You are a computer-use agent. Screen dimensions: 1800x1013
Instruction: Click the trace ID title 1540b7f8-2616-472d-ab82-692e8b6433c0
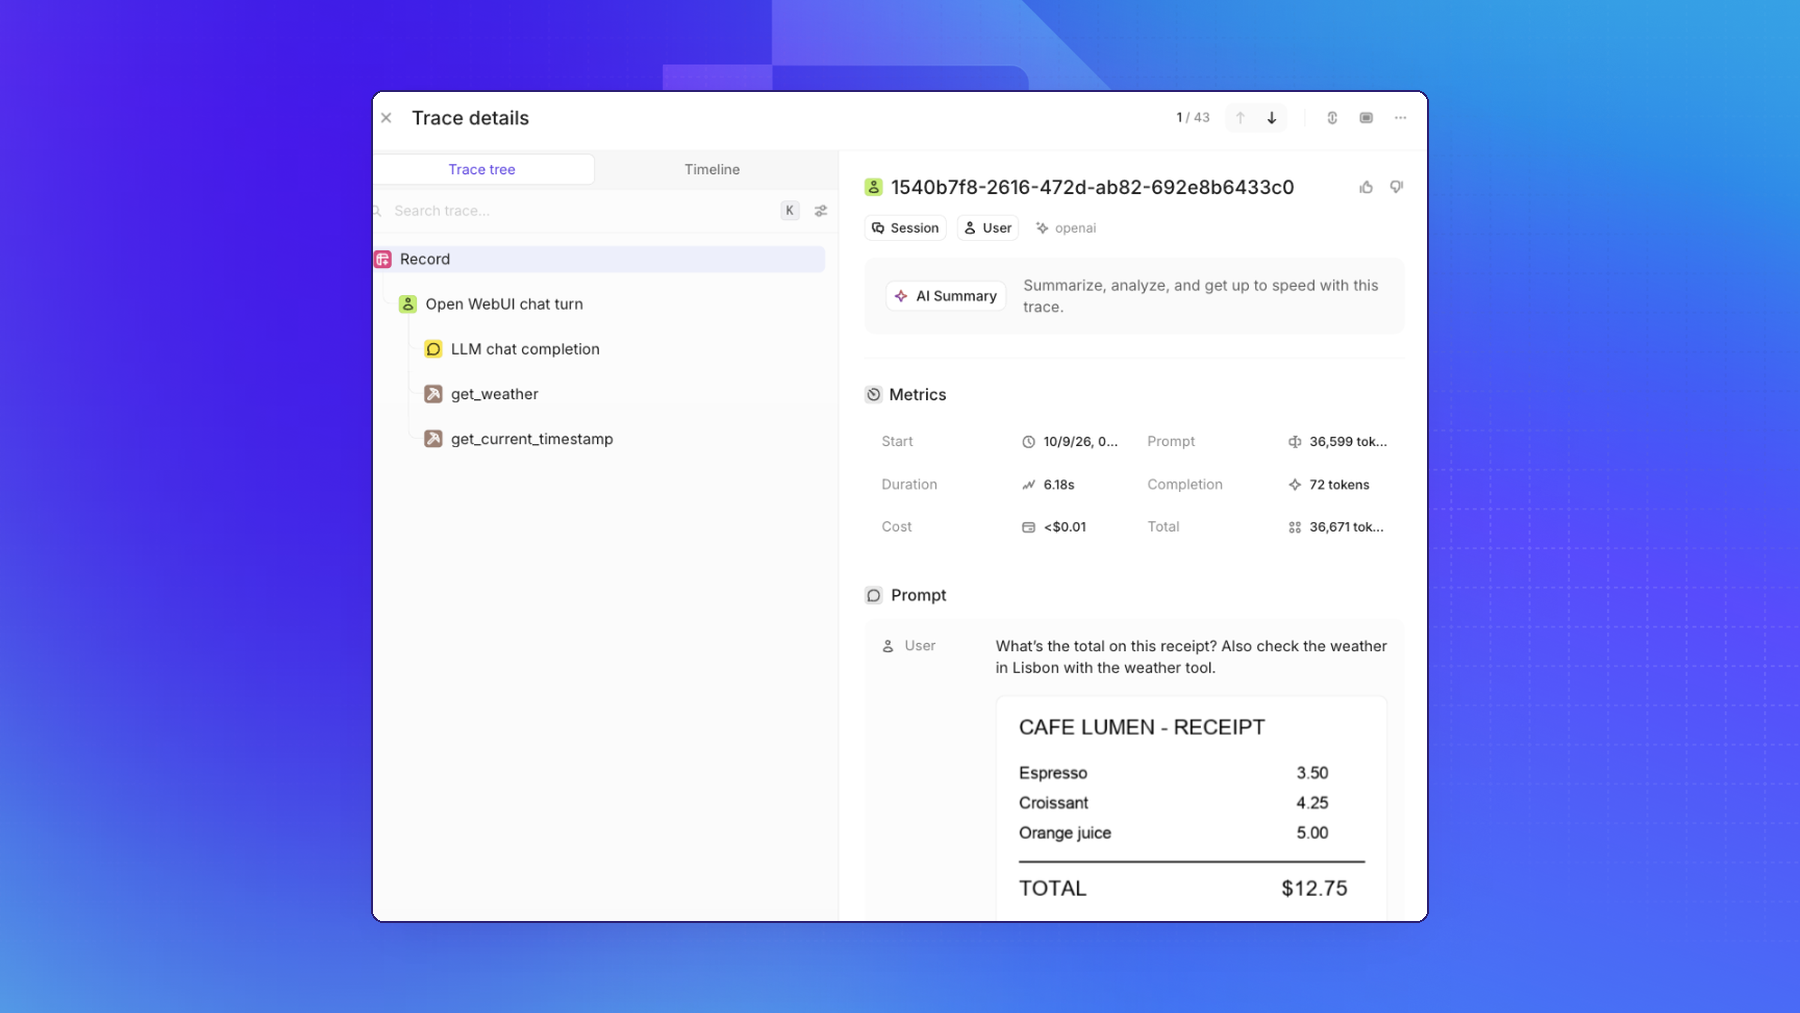click(1092, 187)
